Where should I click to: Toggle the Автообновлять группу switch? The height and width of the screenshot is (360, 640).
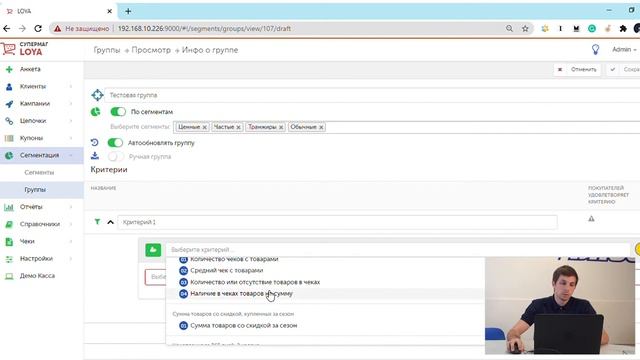pyautogui.click(x=115, y=142)
